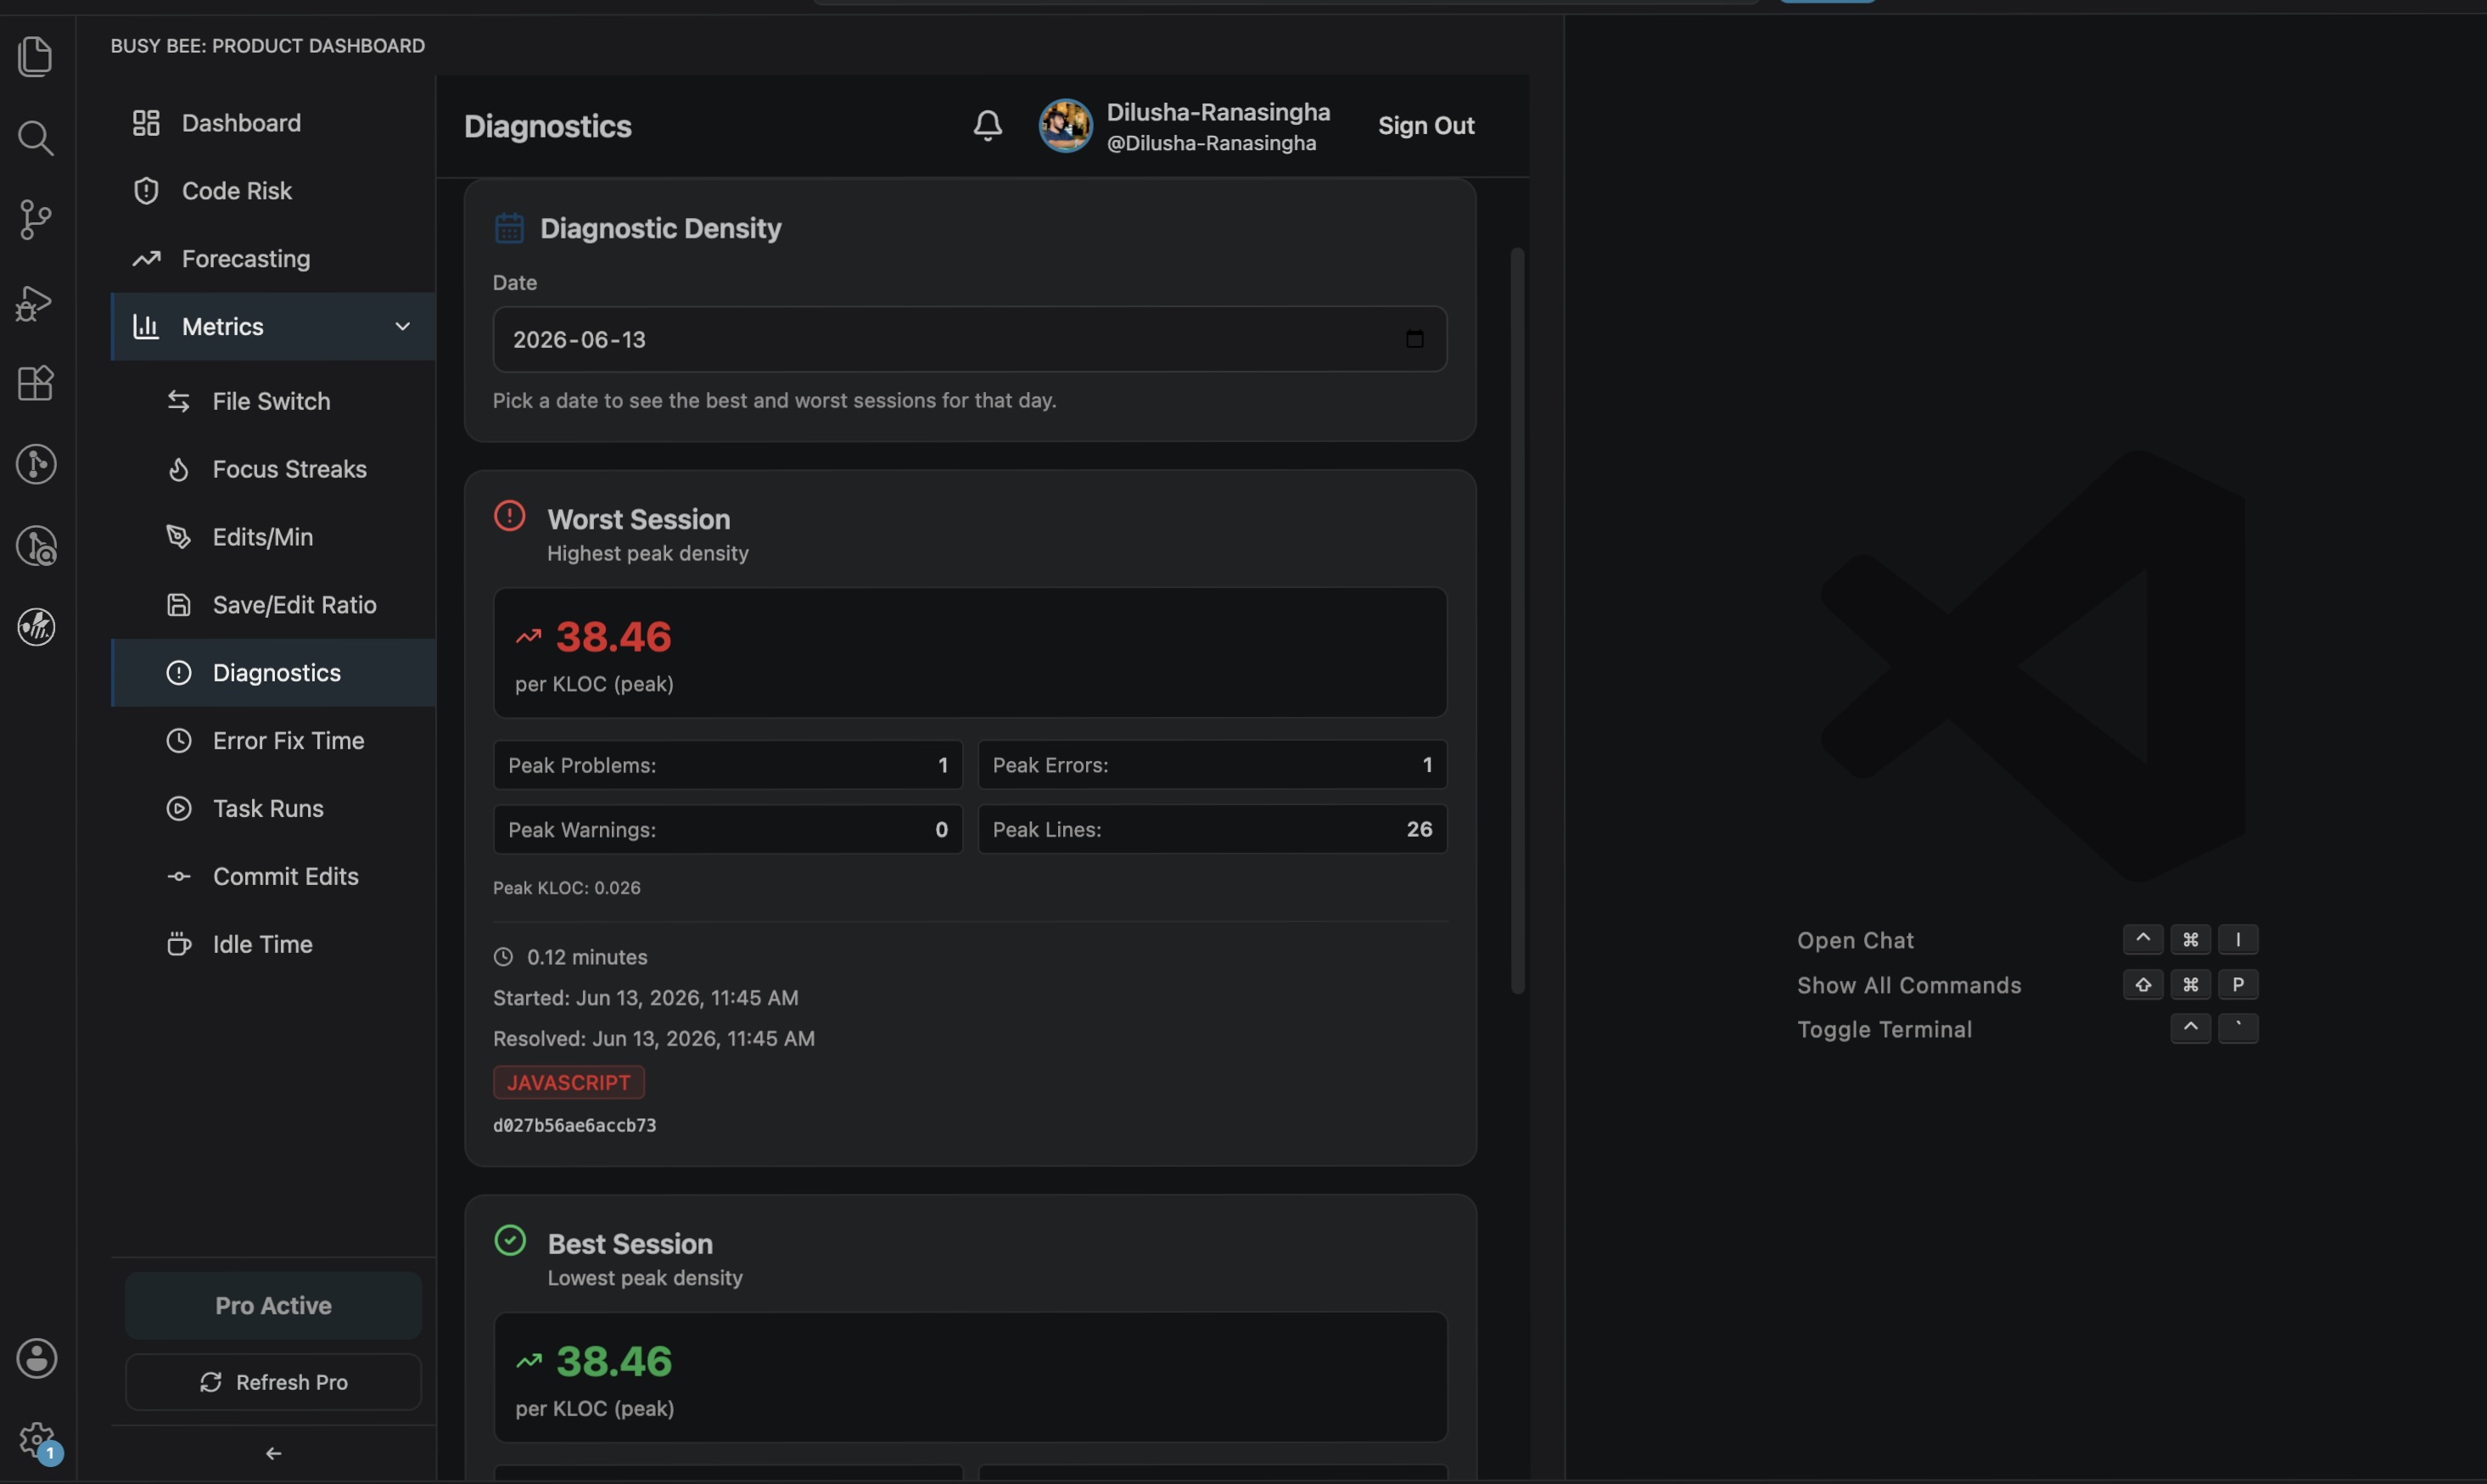The height and width of the screenshot is (1484, 2487).
Task: Open Save/Edit Ratio metric
Action: click(272, 605)
